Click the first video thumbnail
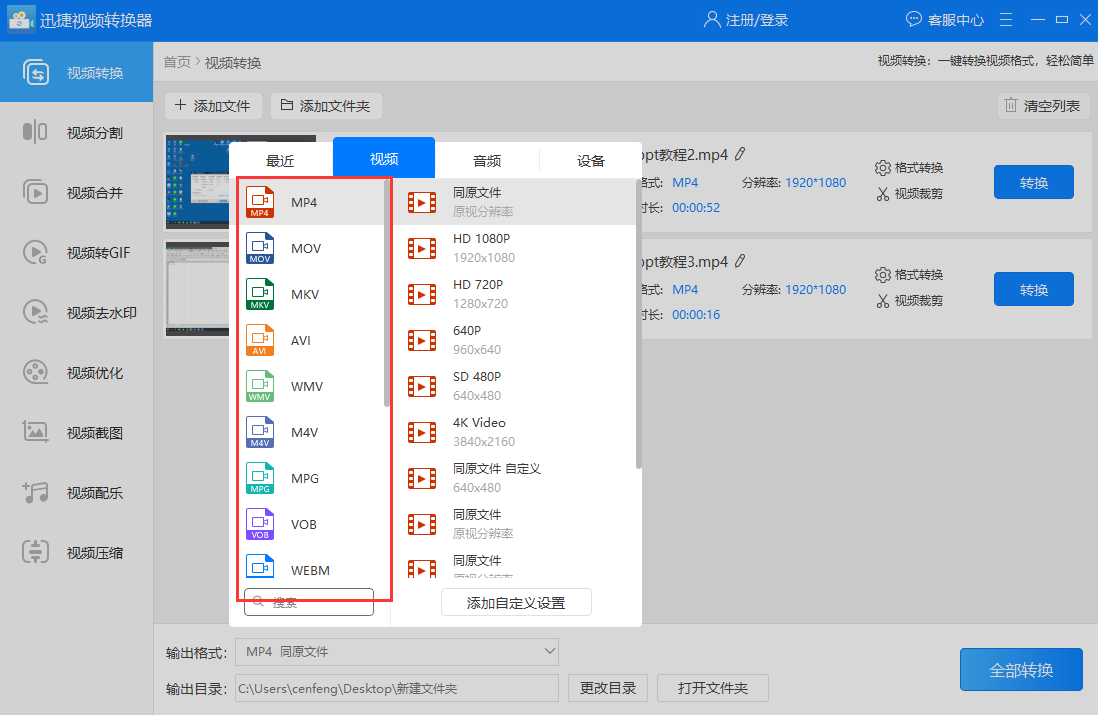The image size is (1098, 715). tap(197, 181)
